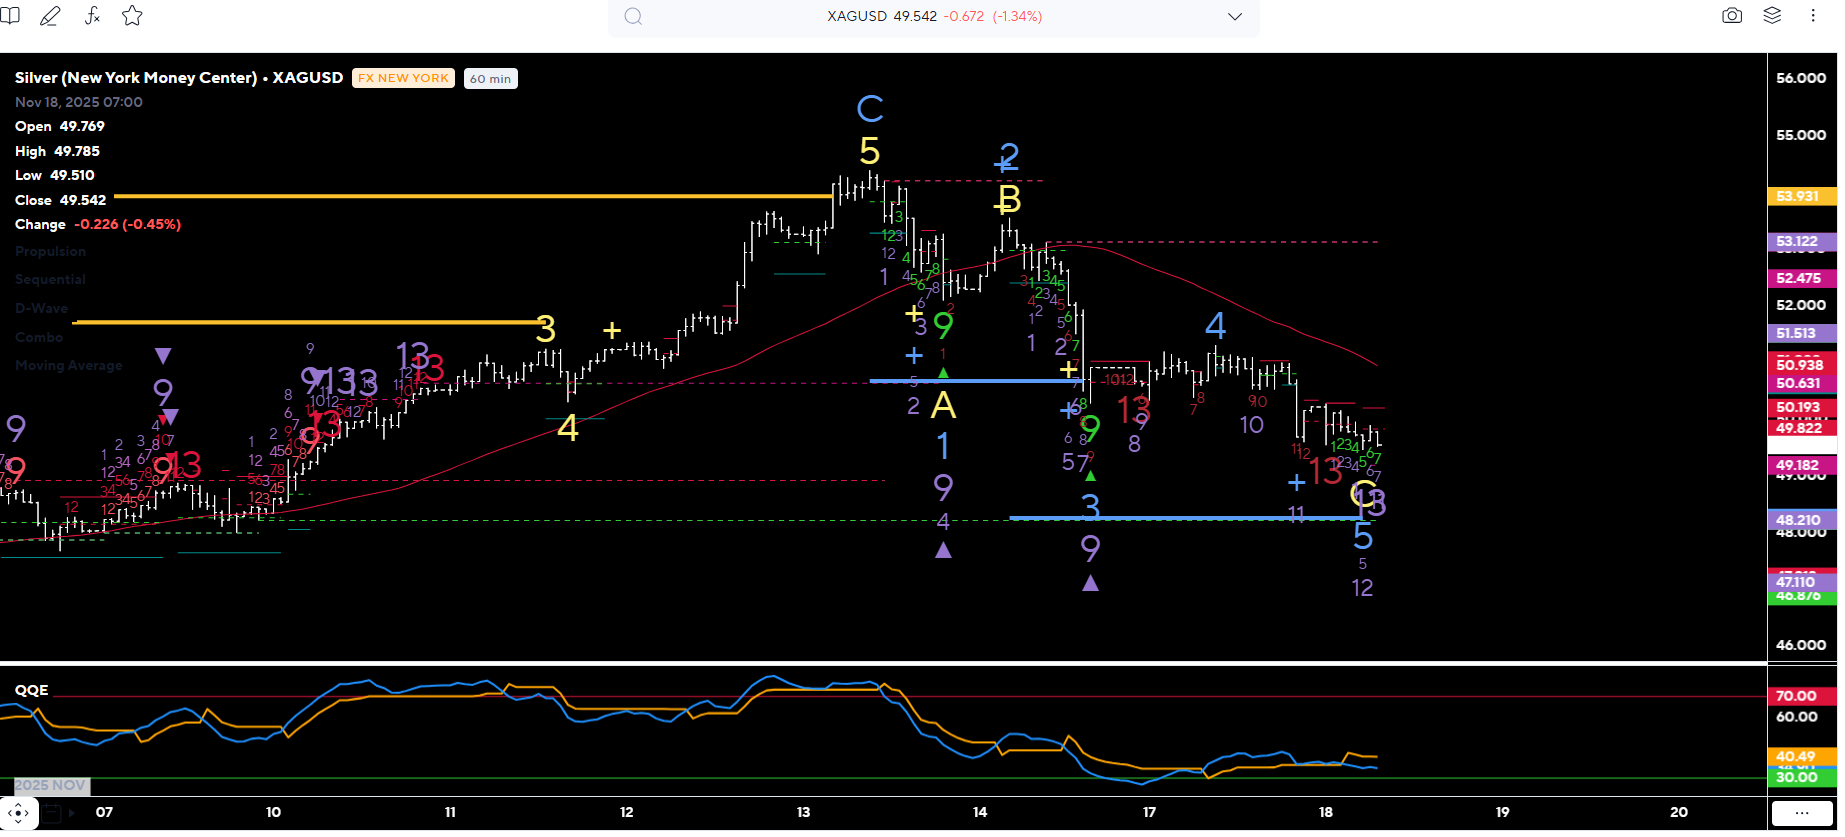Click the star favorites icon
Image resolution: width=1845 pixels, height=837 pixels.
tap(132, 16)
